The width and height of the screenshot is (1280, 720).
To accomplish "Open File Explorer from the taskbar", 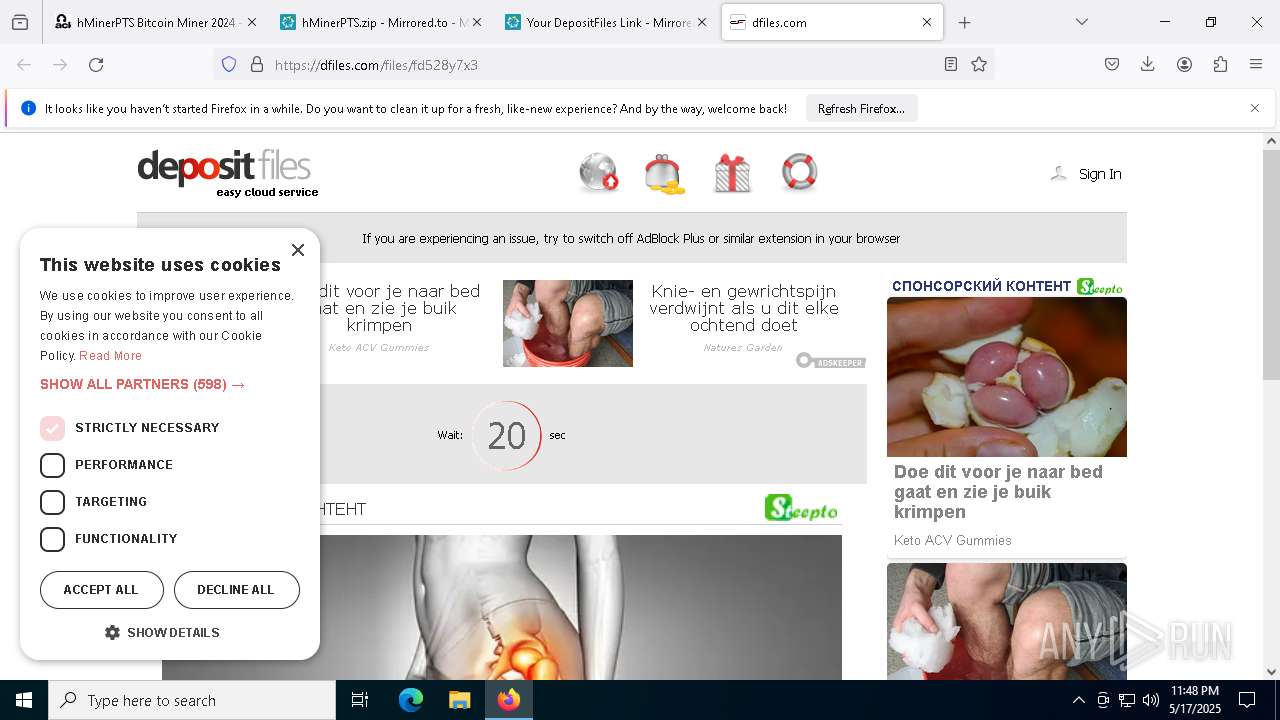I will (x=459, y=700).
